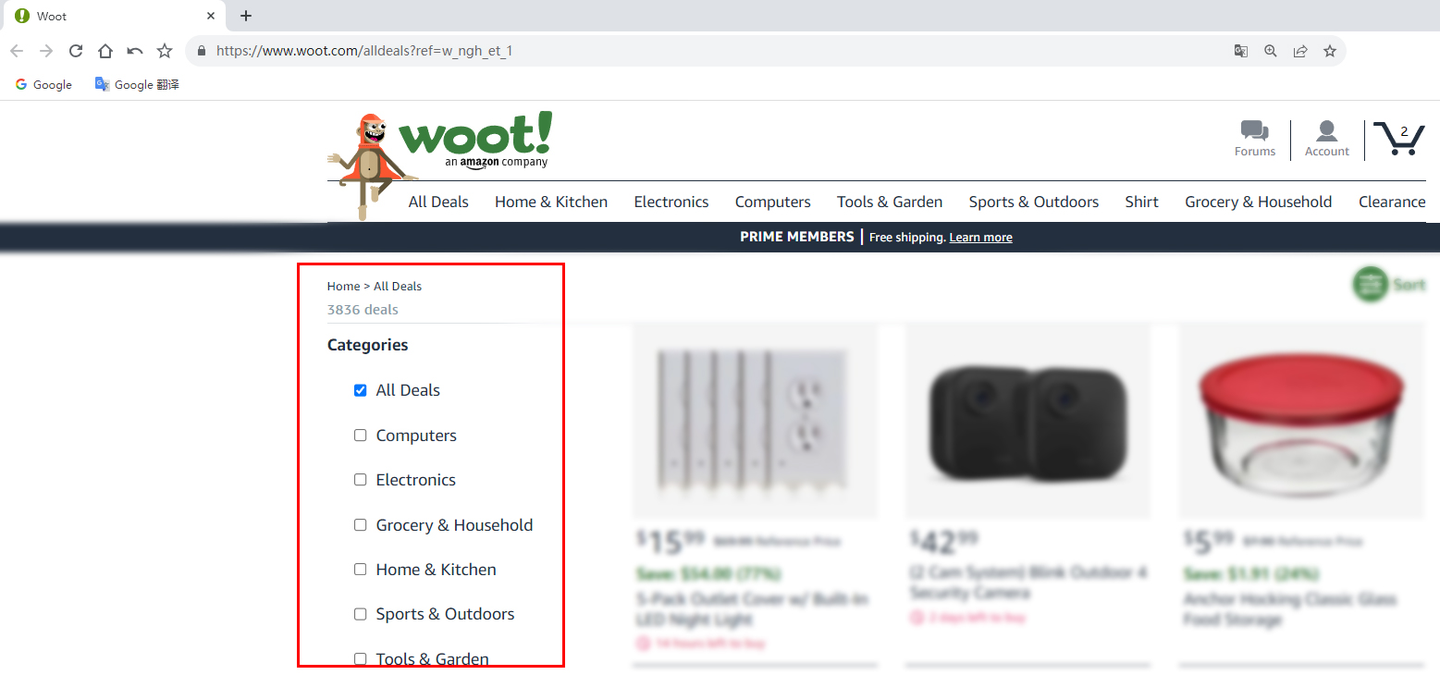Uncheck the All Deals checkbox

(360, 391)
